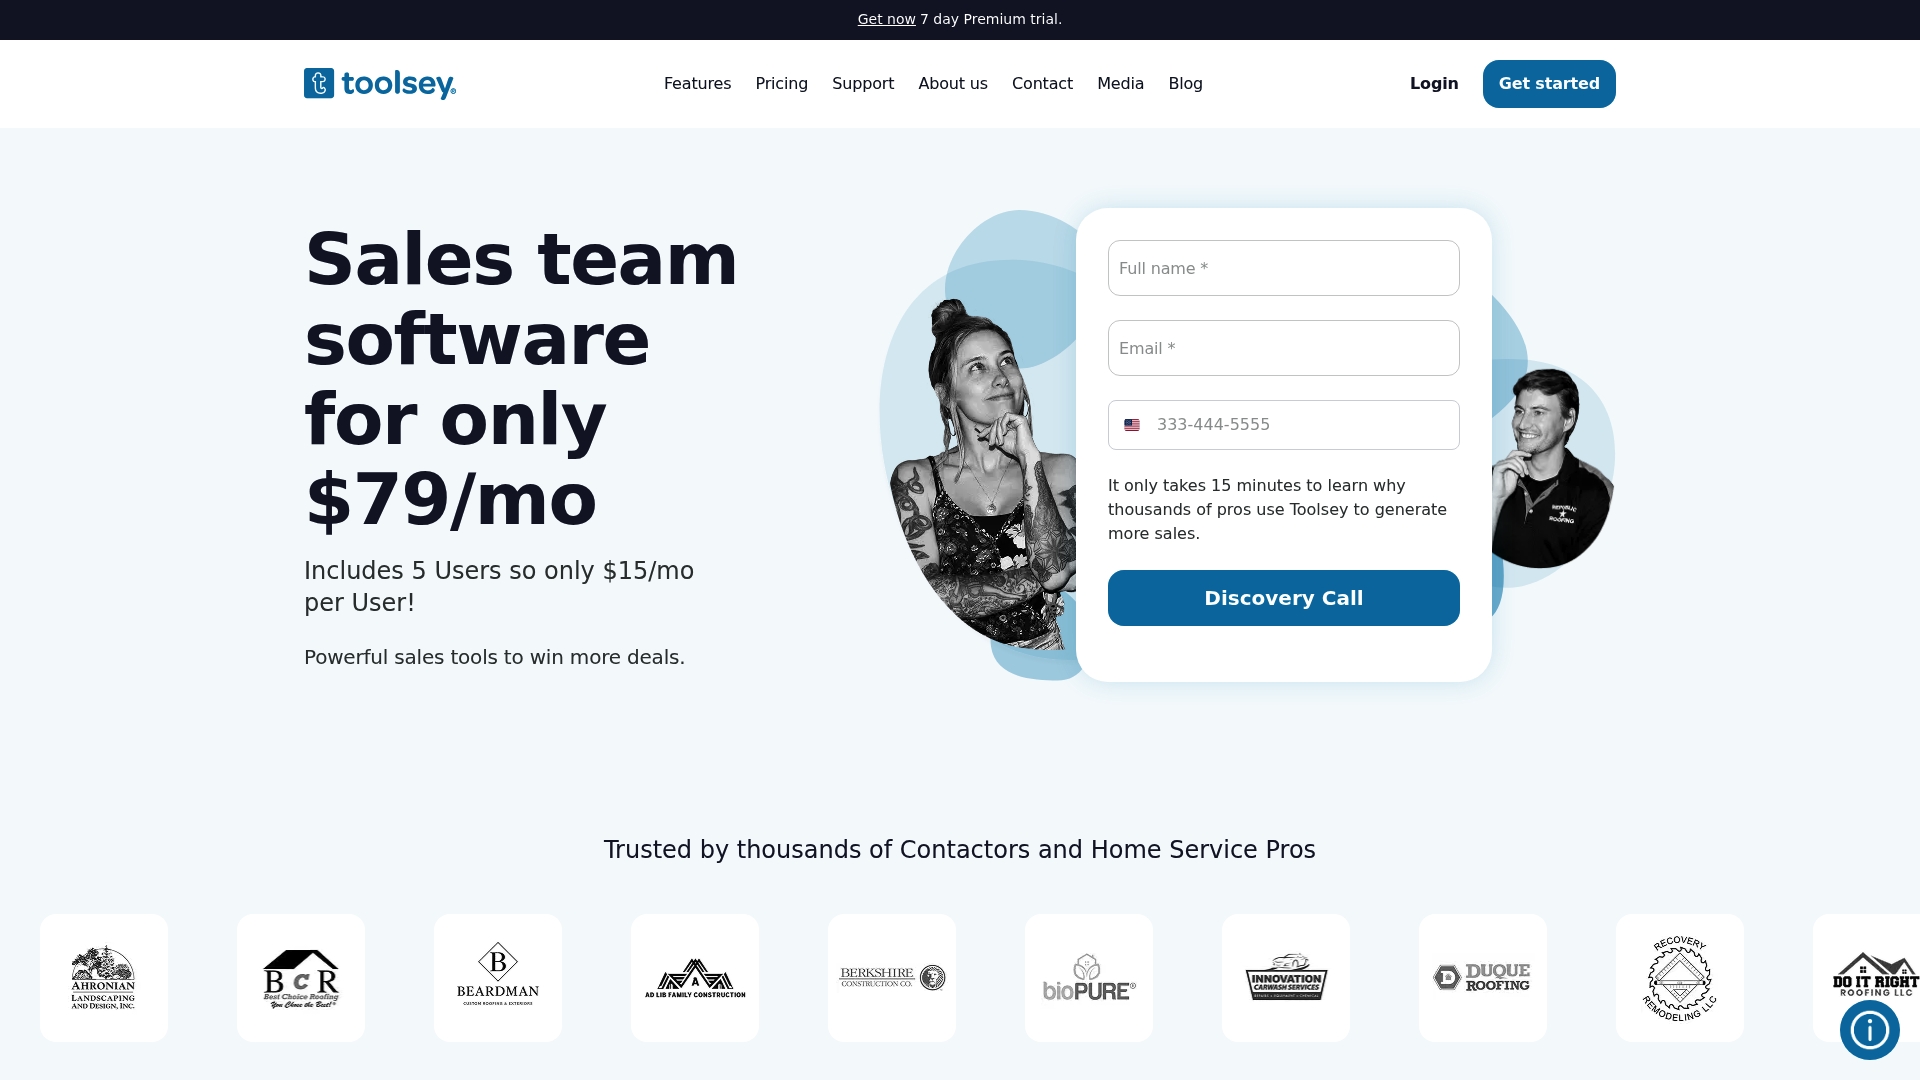Click "7 day Premium trial" banner text
This screenshot has width=1920, height=1080.
coord(991,19)
